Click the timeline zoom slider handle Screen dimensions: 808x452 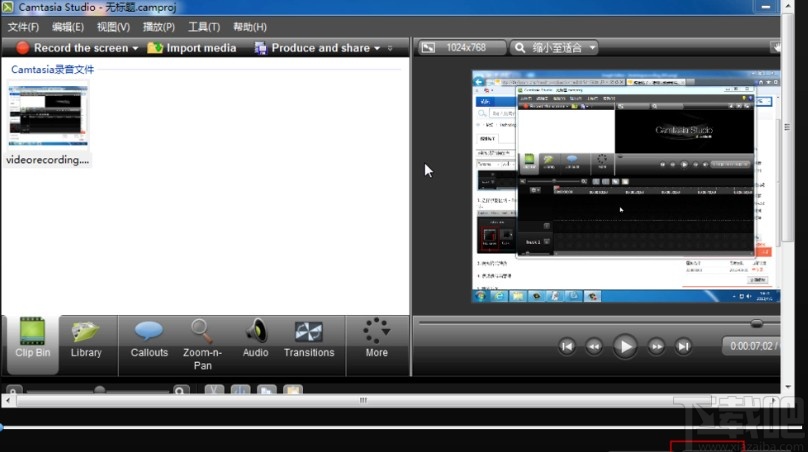(100, 390)
